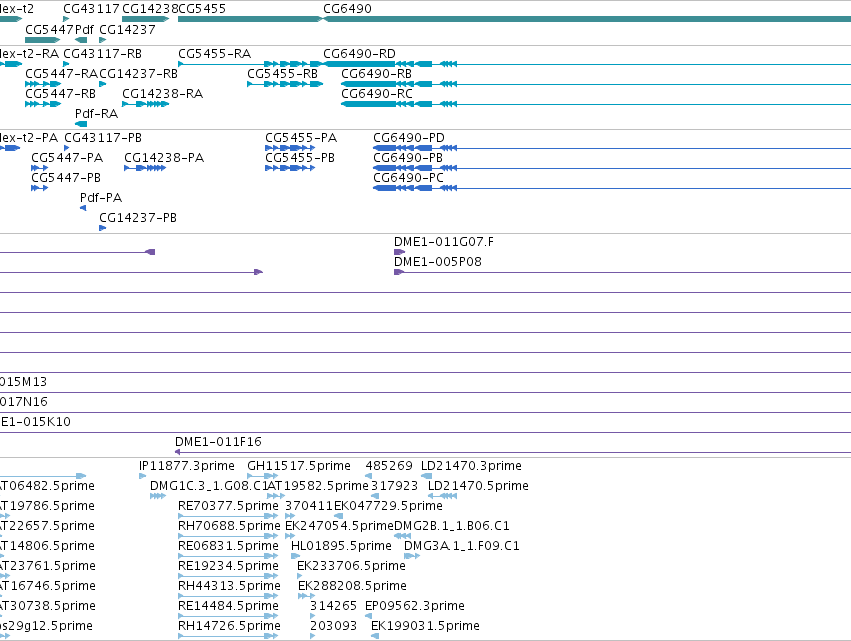Select feature 317923
This screenshot has height=641, width=851.
point(395,486)
